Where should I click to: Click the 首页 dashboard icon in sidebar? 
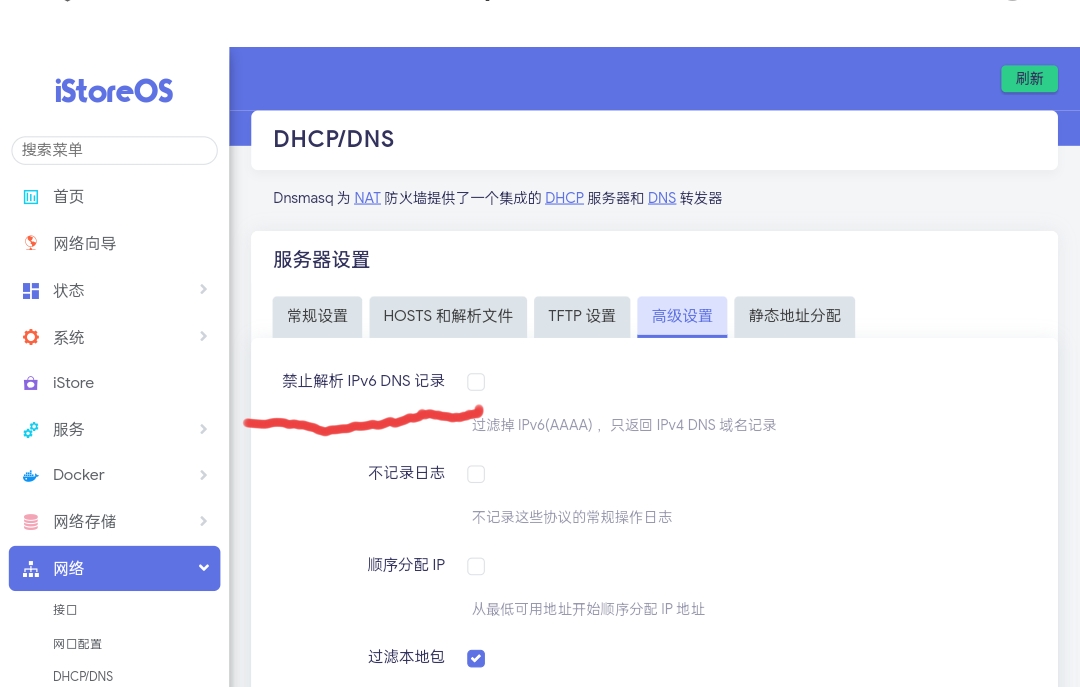point(31,197)
